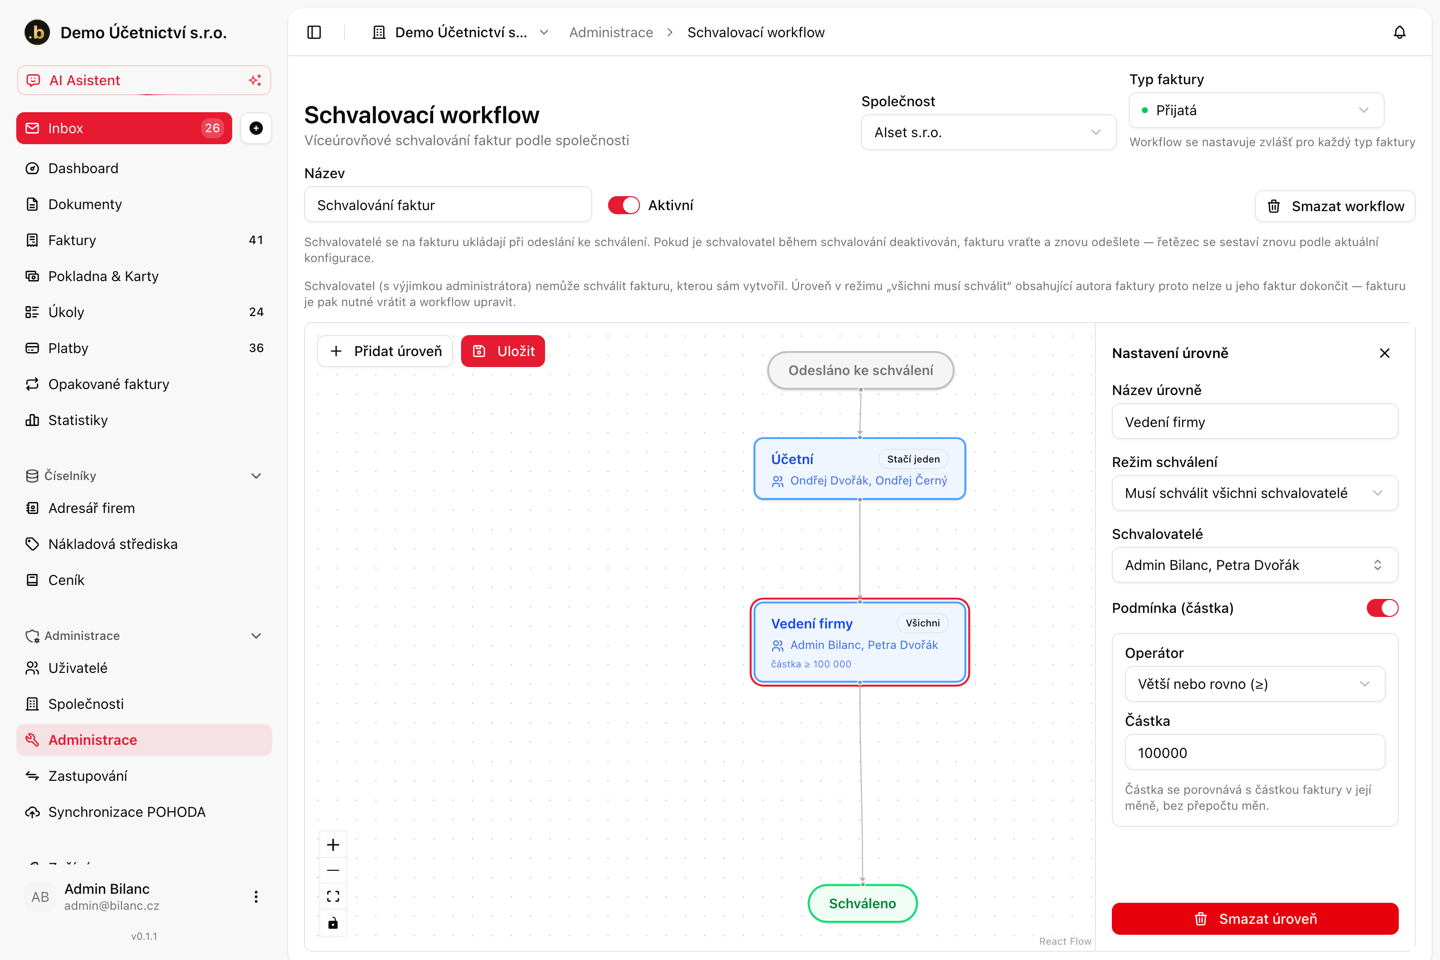Click the AI Asistent sparkle icon
This screenshot has height=960, width=1440.
(255, 80)
